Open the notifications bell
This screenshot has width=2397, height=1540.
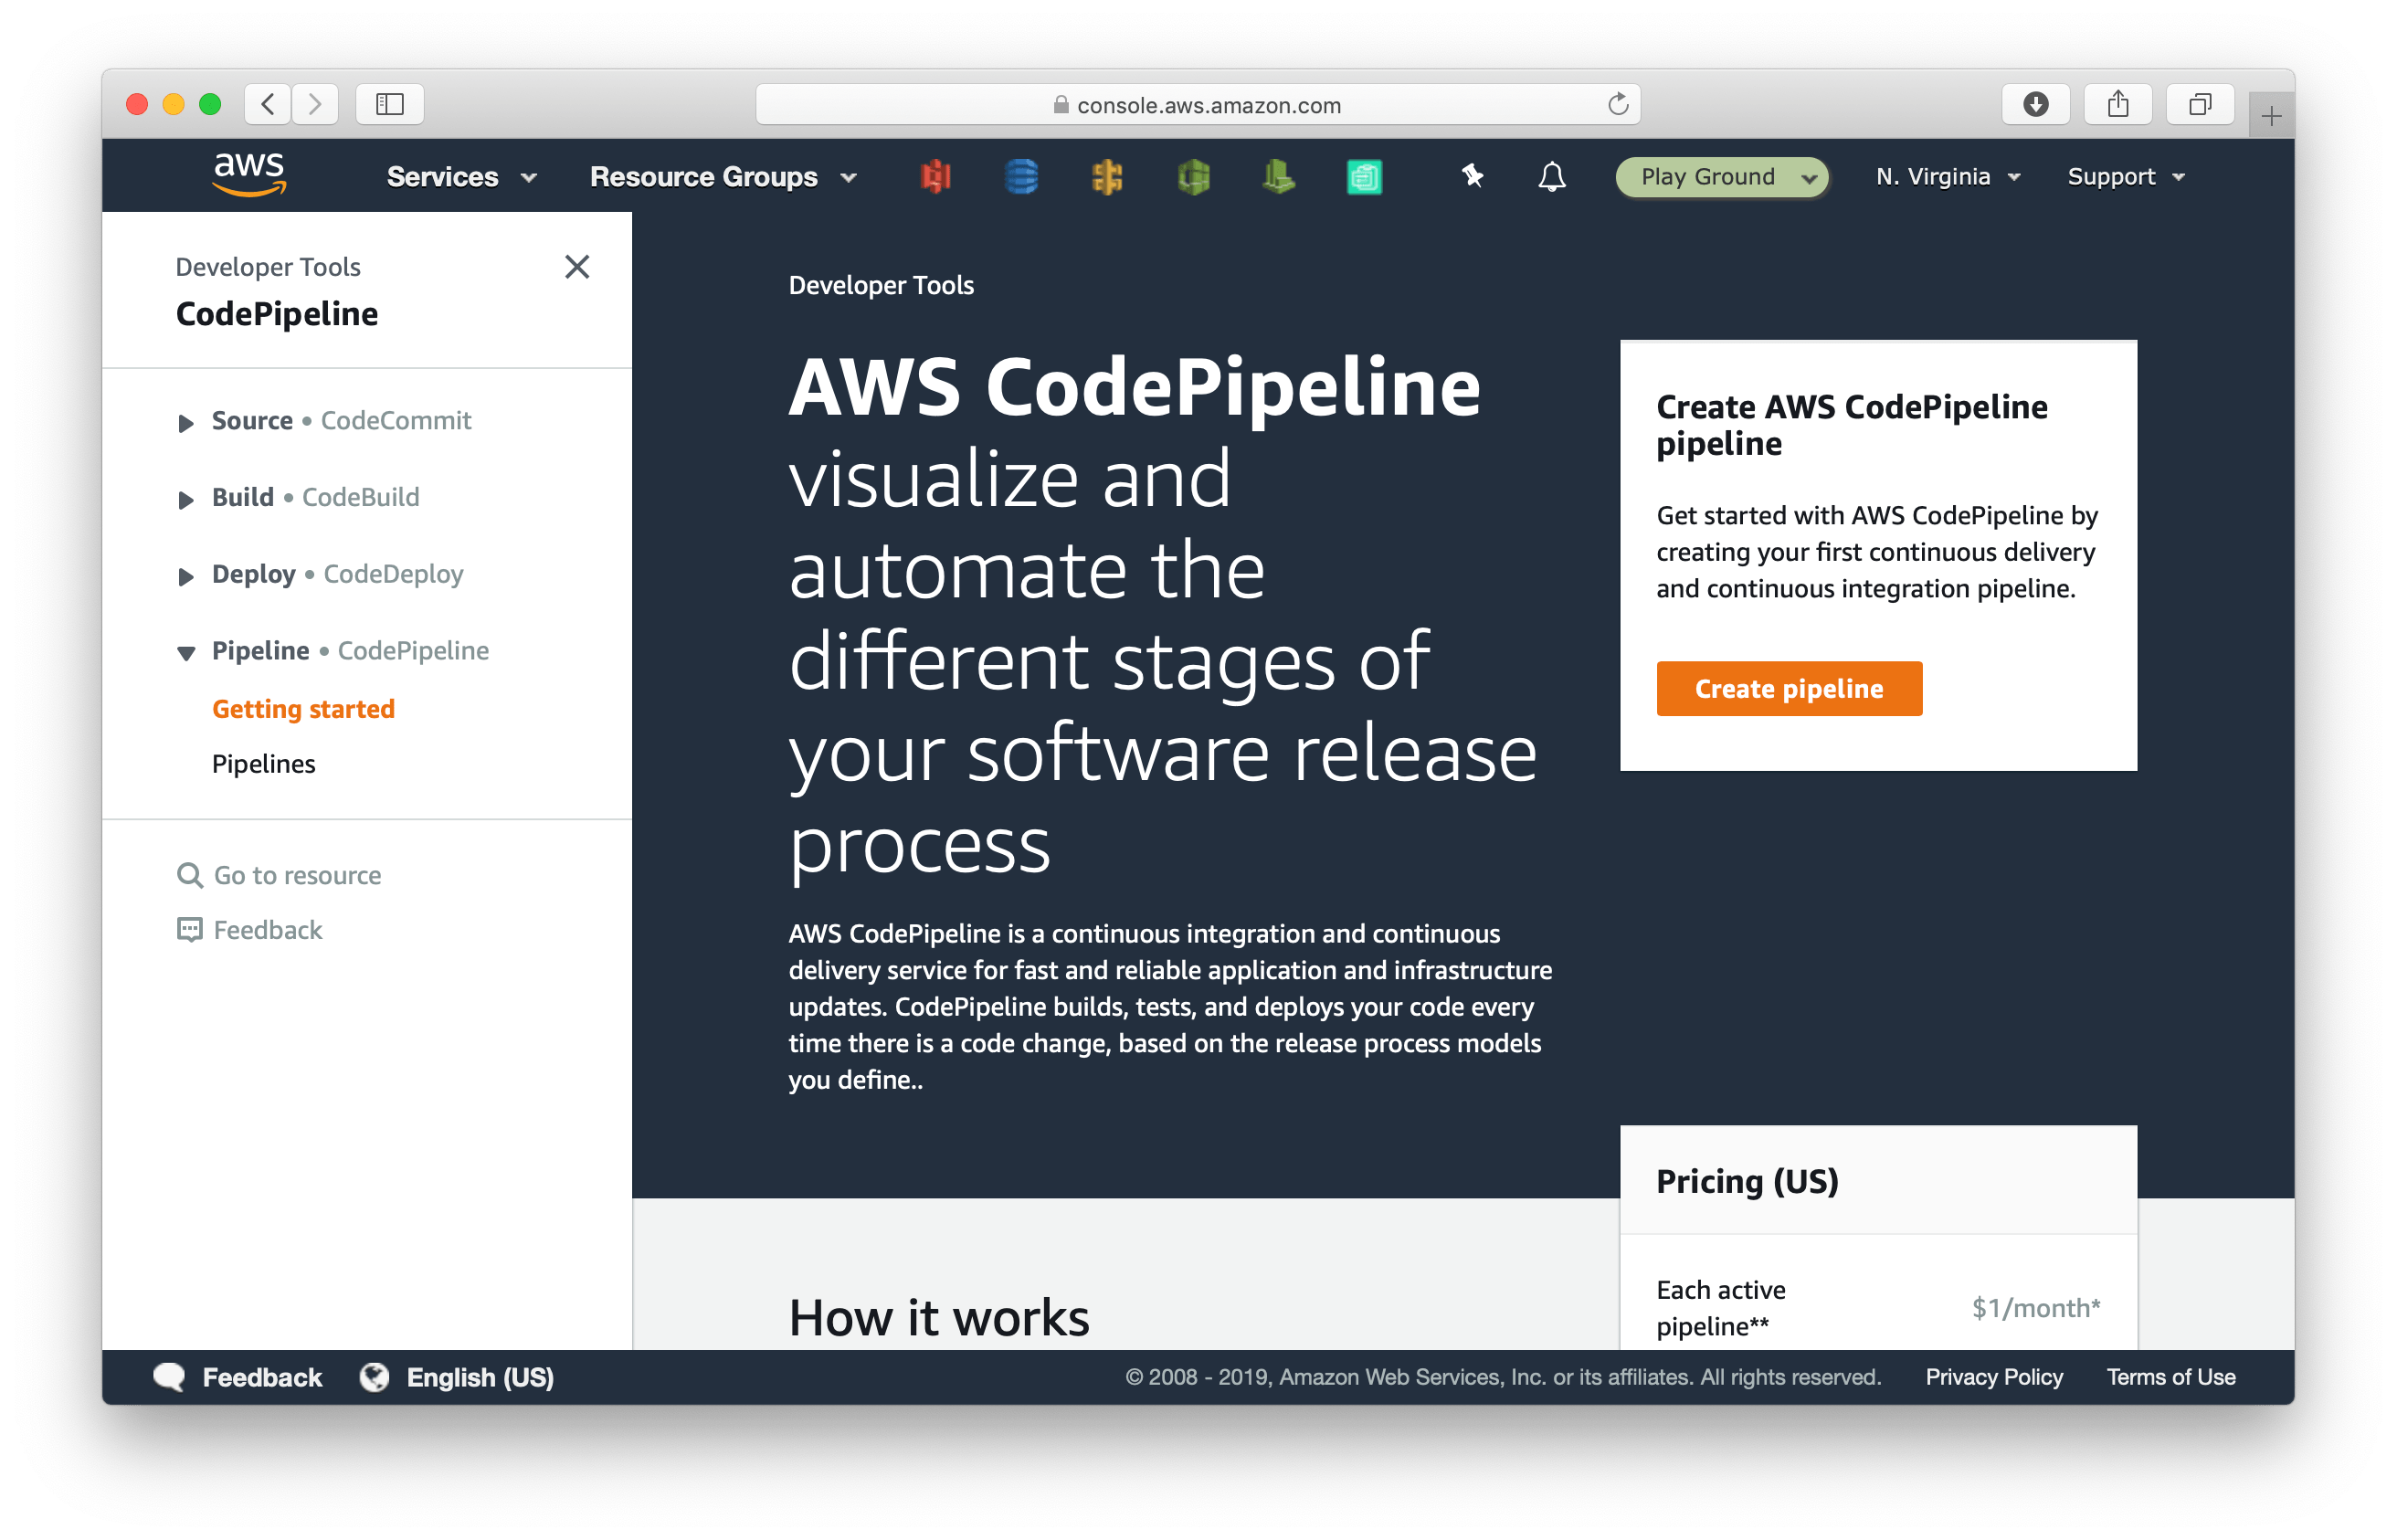pos(1551,176)
